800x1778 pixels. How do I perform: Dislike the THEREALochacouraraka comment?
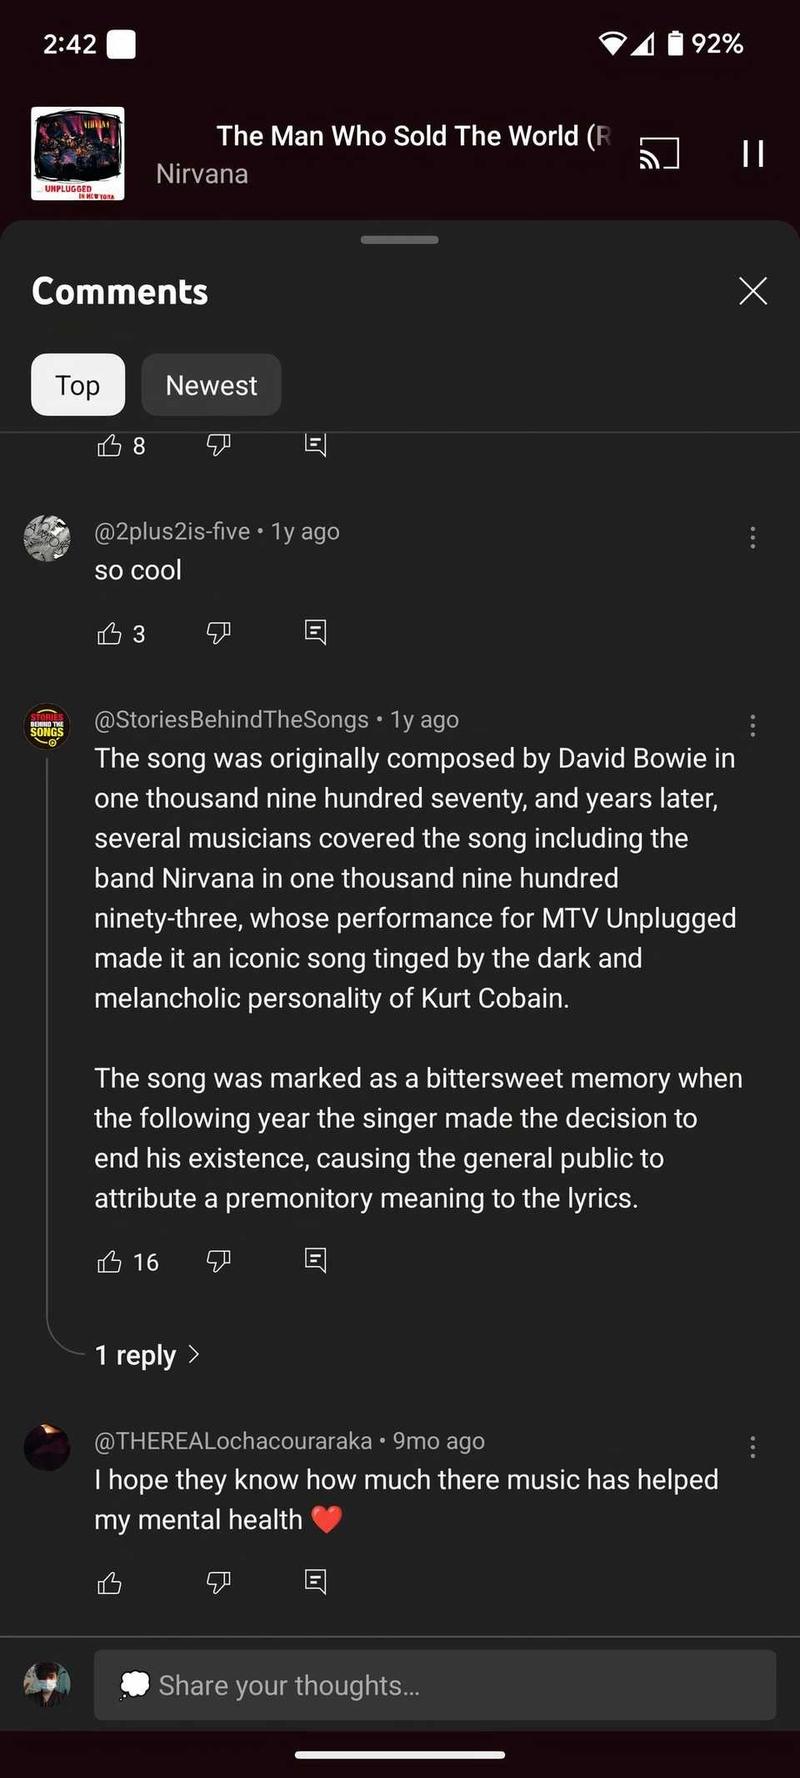click(x=218, y=1582)
